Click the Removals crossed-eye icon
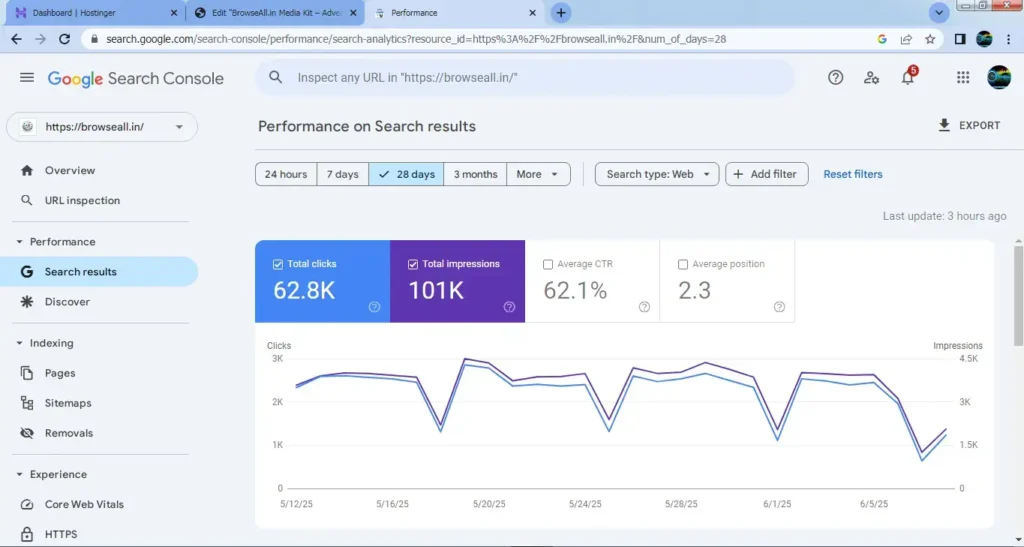 (x=27, y=433)
